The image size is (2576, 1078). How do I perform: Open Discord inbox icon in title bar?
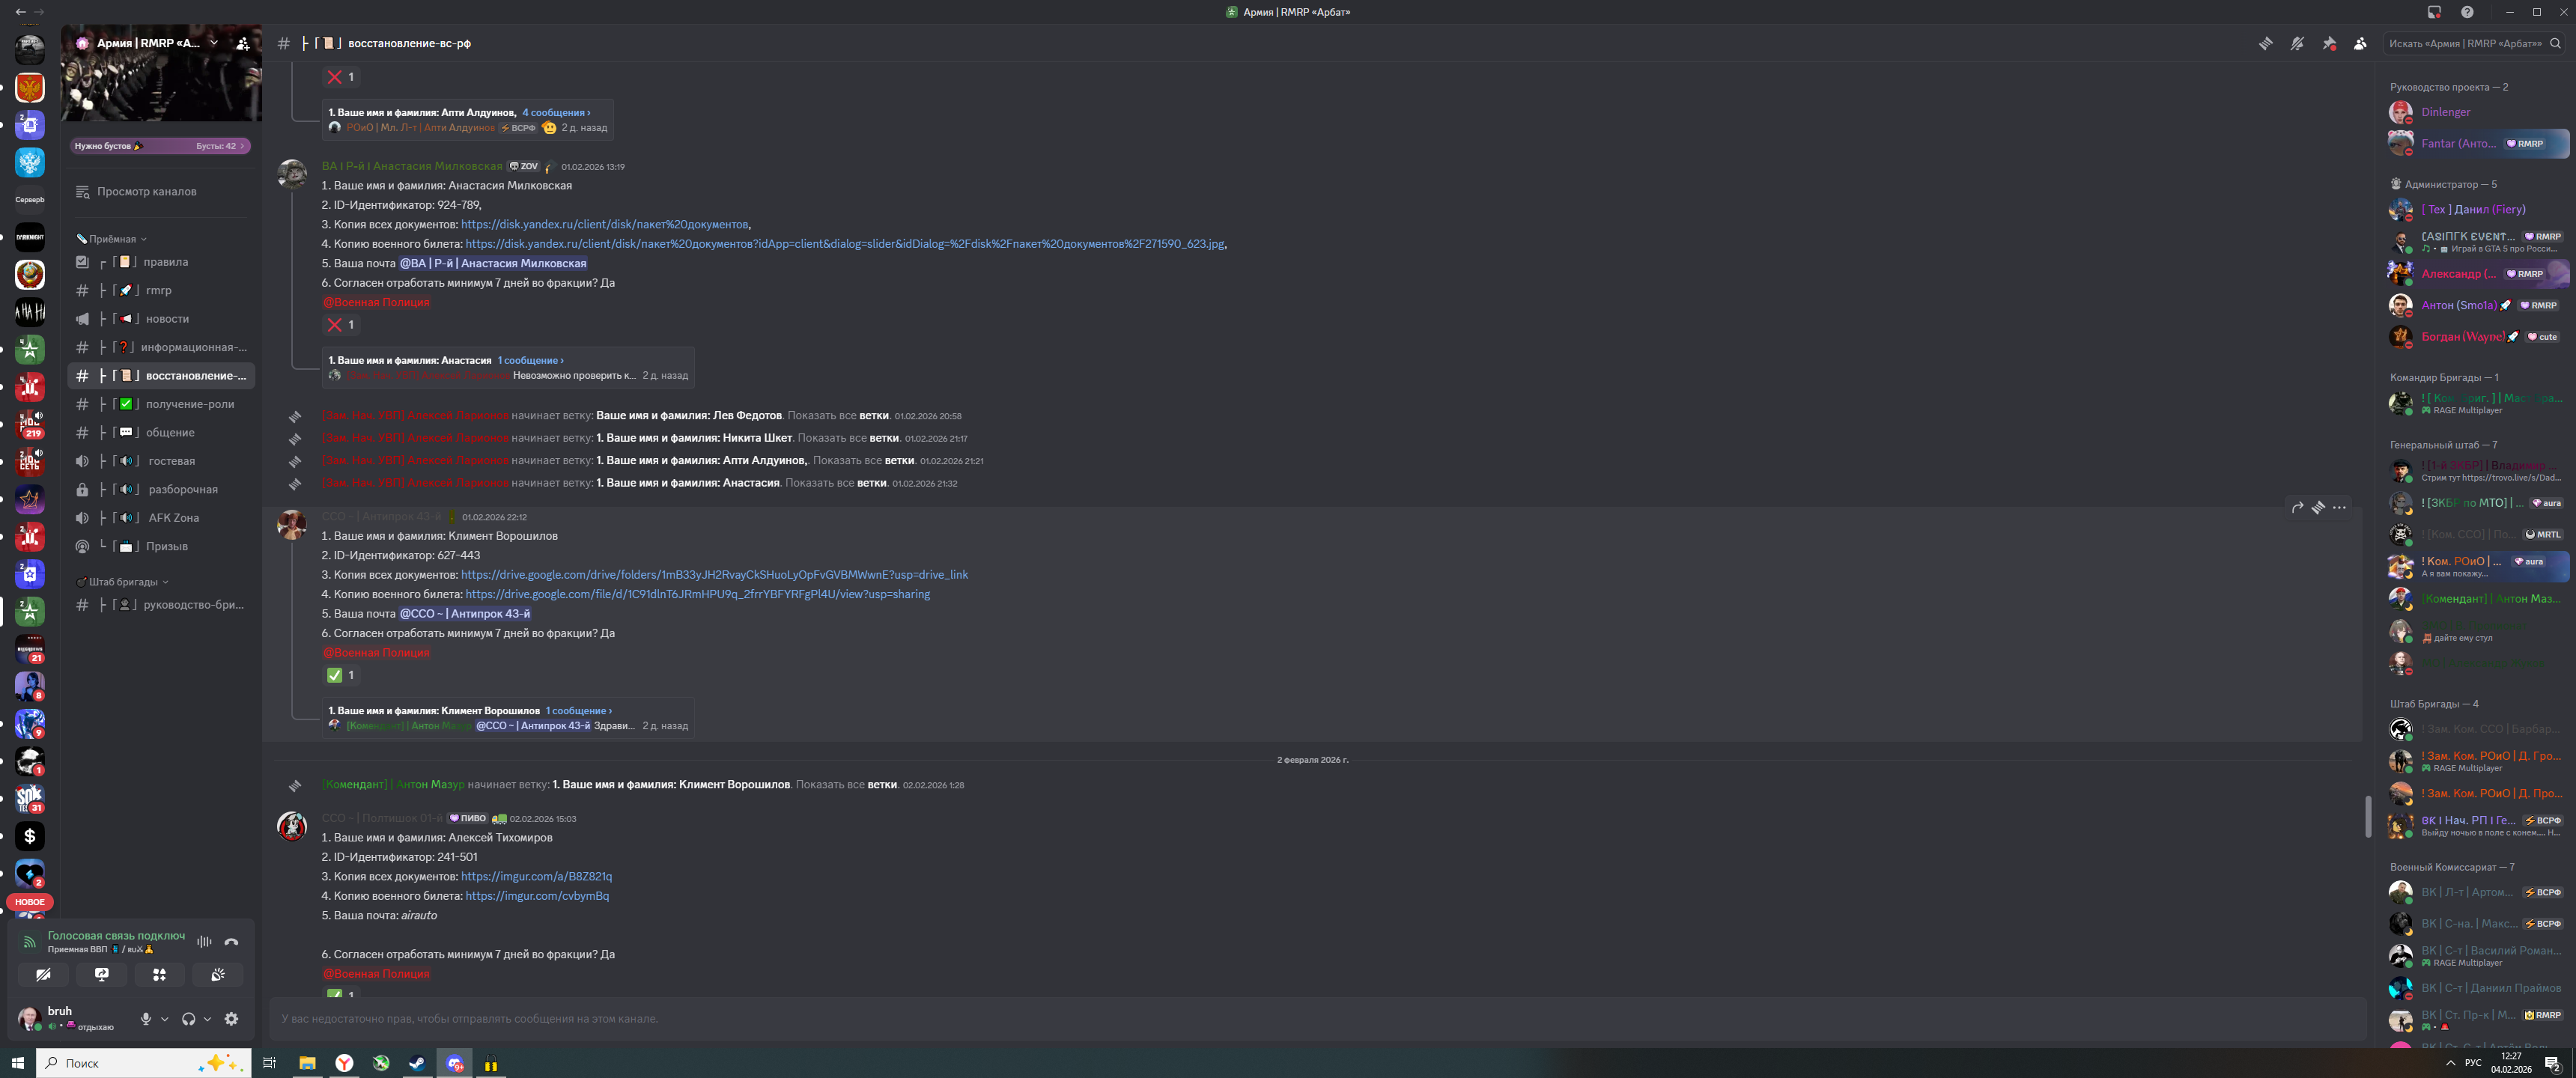click(2434, 12)
